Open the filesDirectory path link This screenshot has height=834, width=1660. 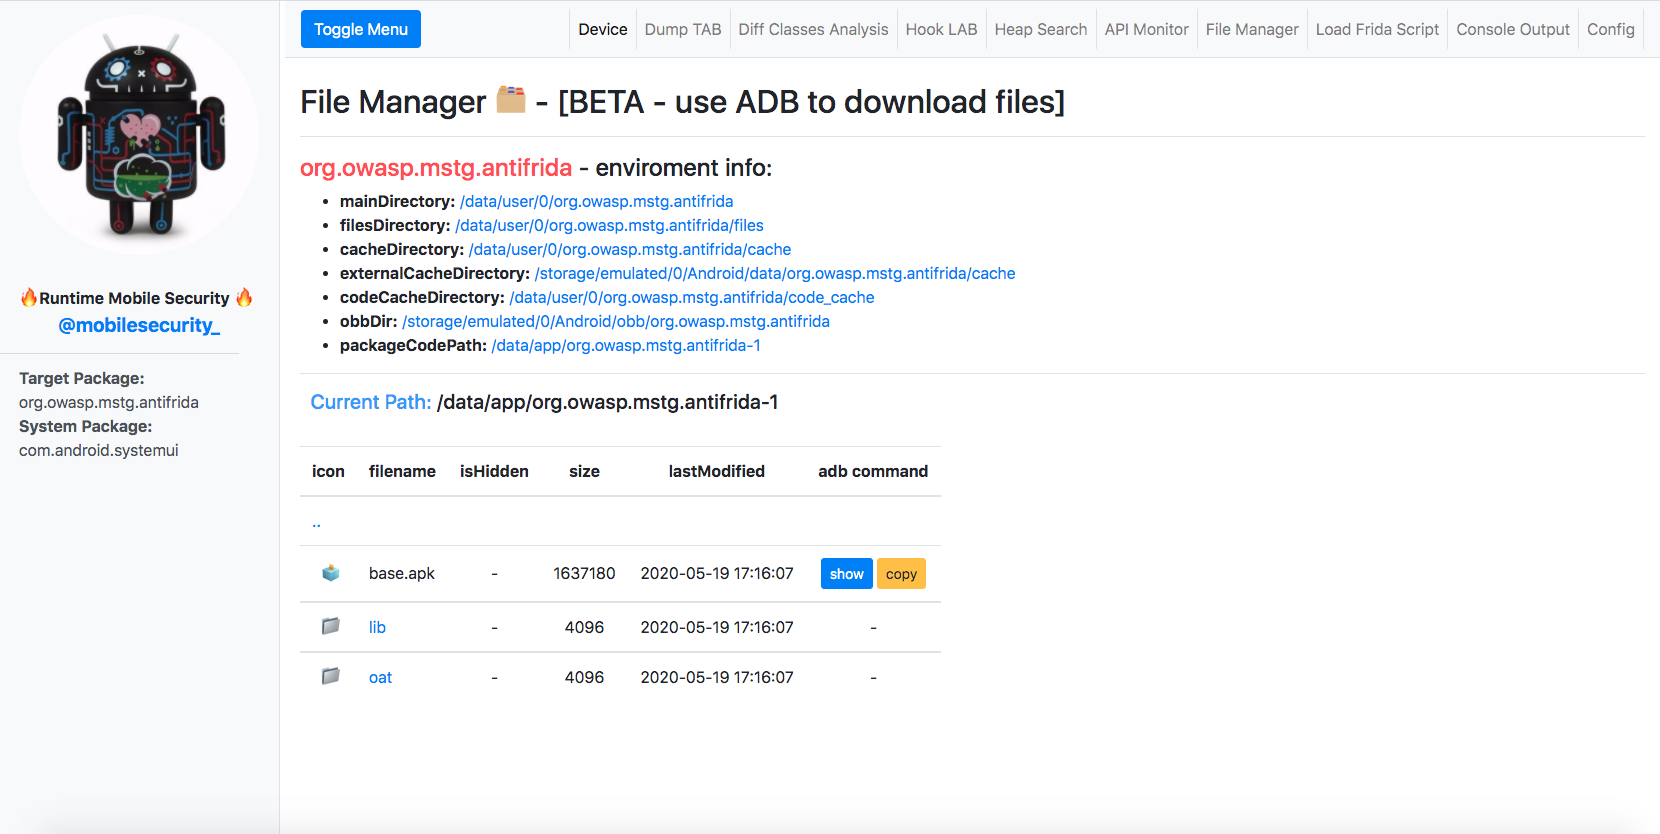pyautogui.click(x=609, y=225)
